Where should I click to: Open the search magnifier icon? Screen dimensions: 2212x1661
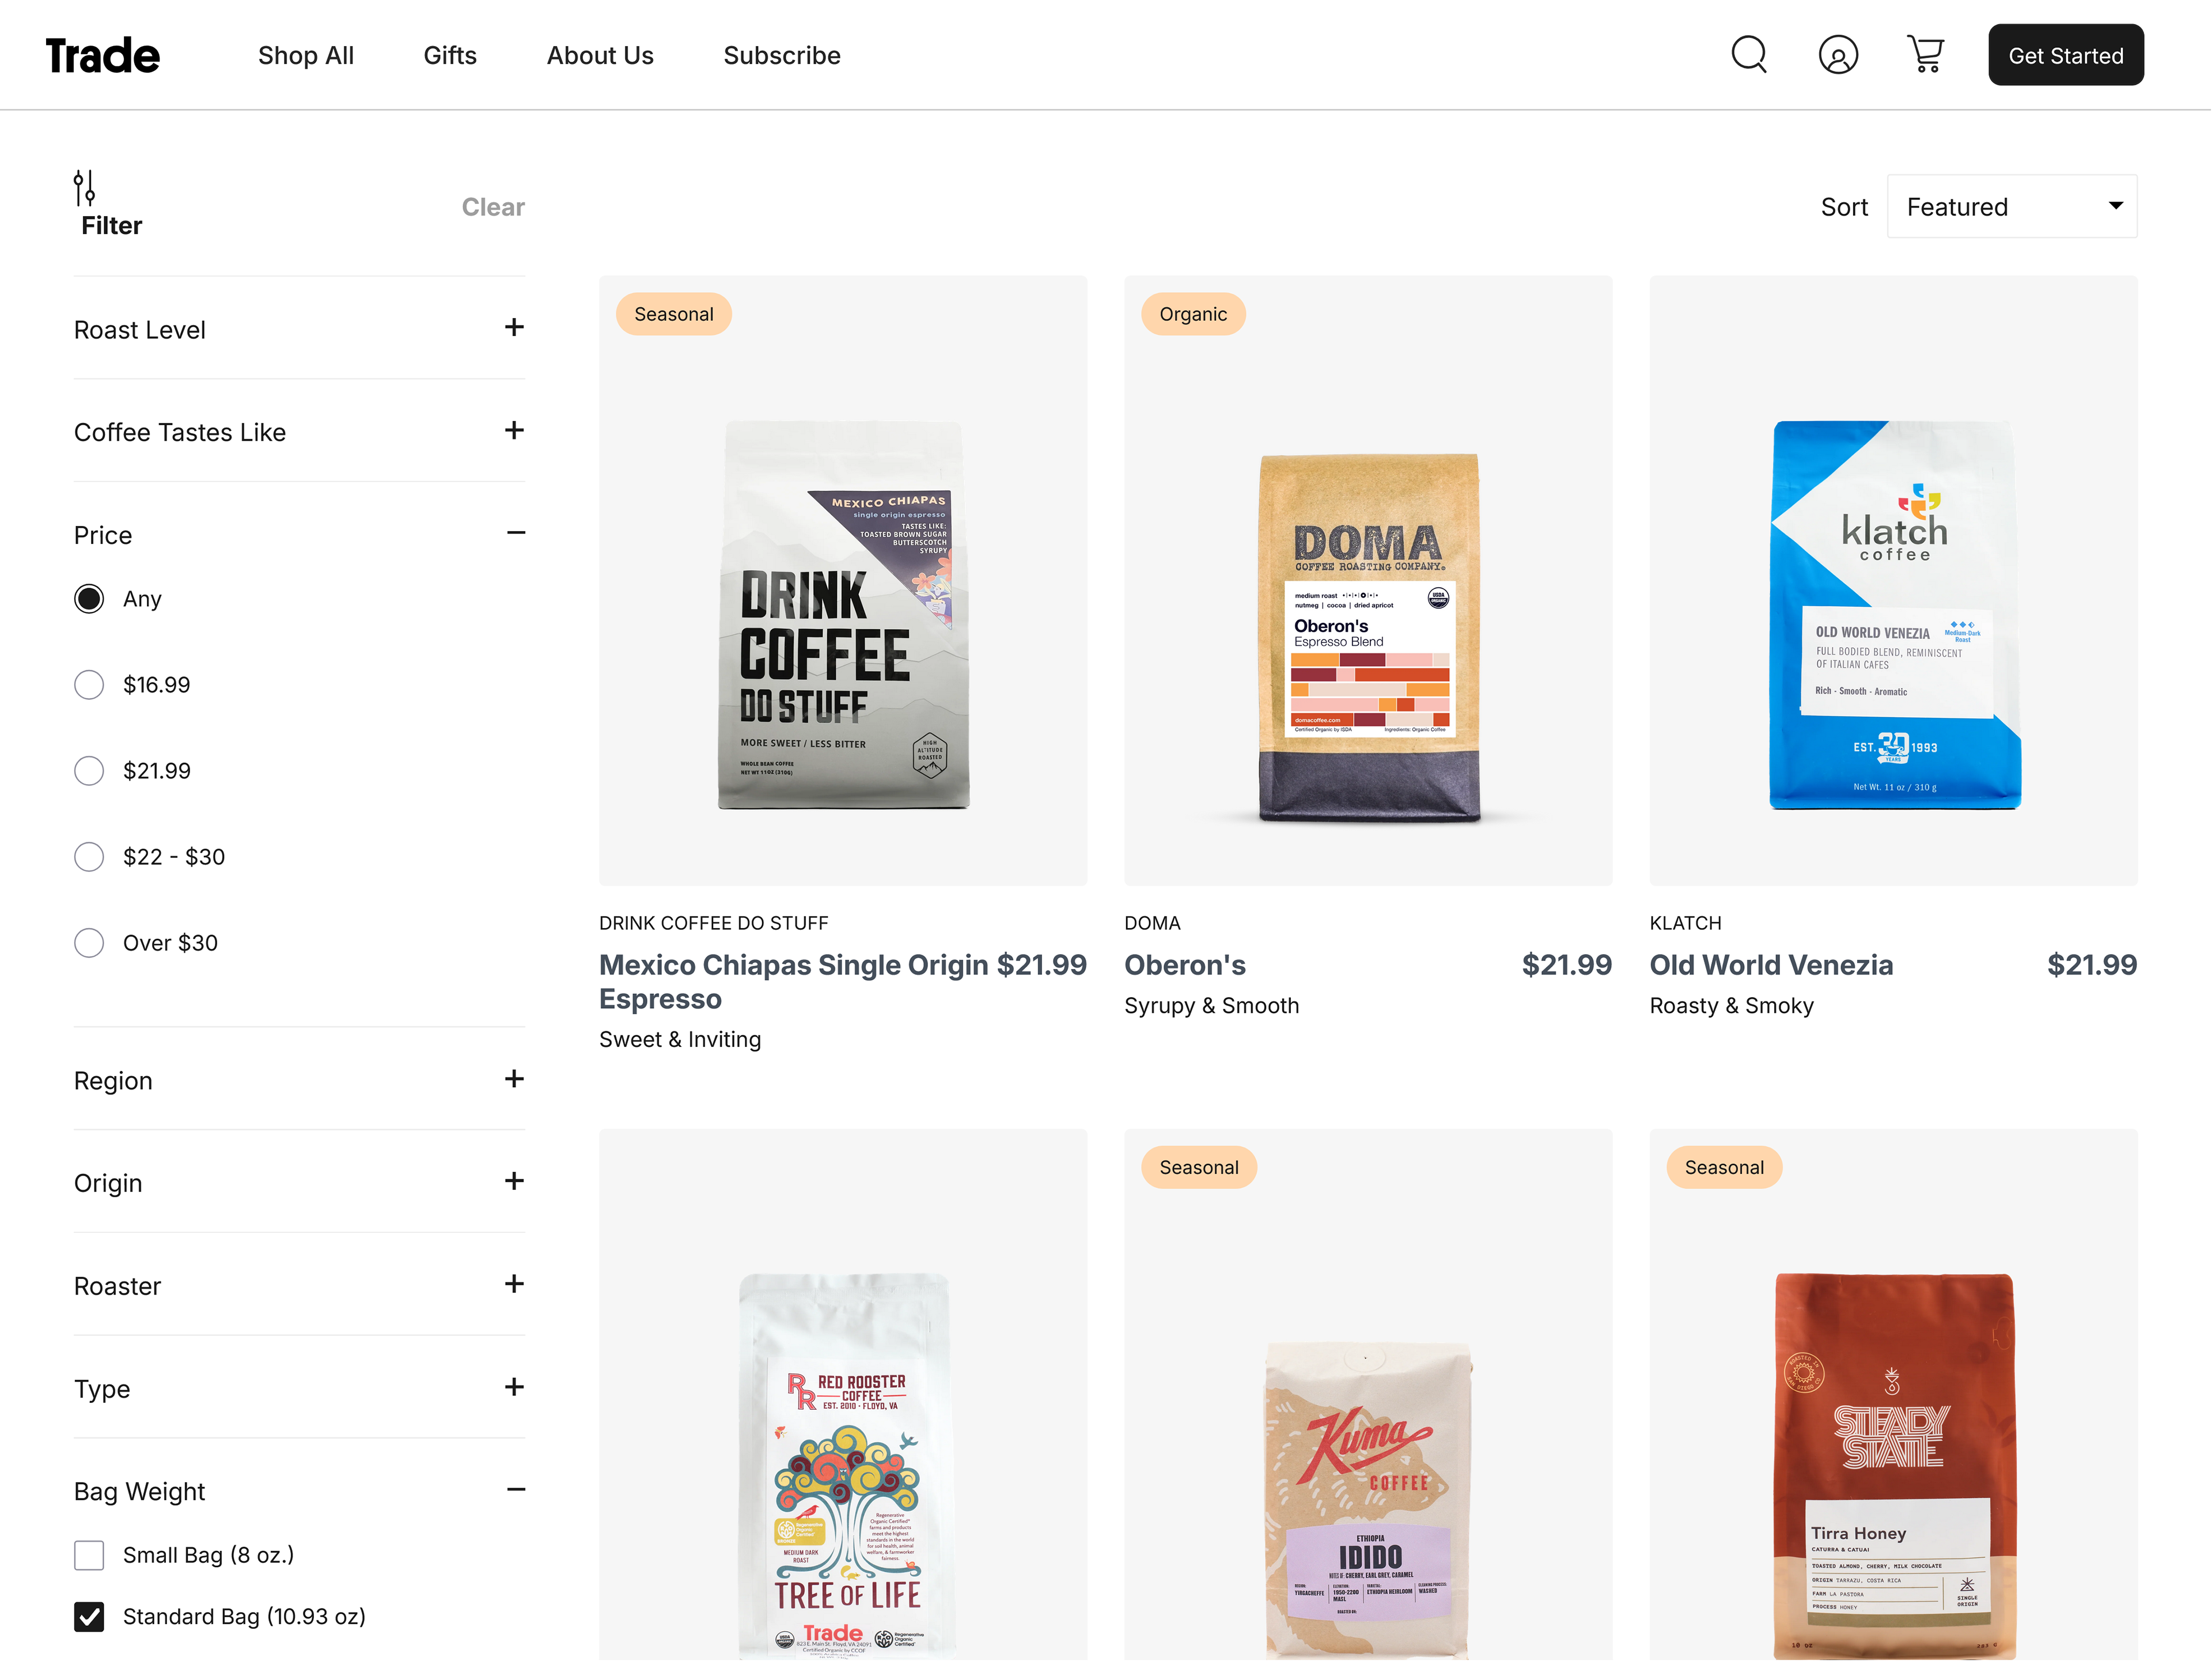click(1748, 55)
